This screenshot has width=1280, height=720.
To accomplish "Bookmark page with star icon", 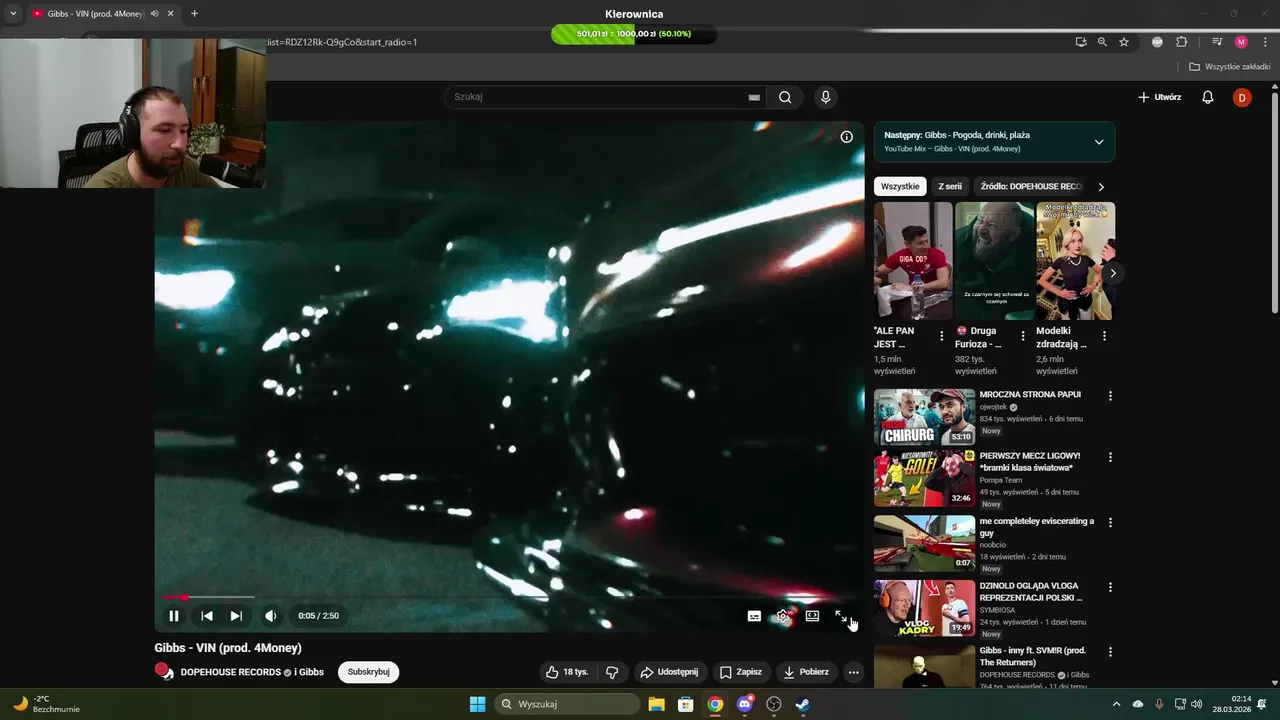I will tap(1124, 42).
